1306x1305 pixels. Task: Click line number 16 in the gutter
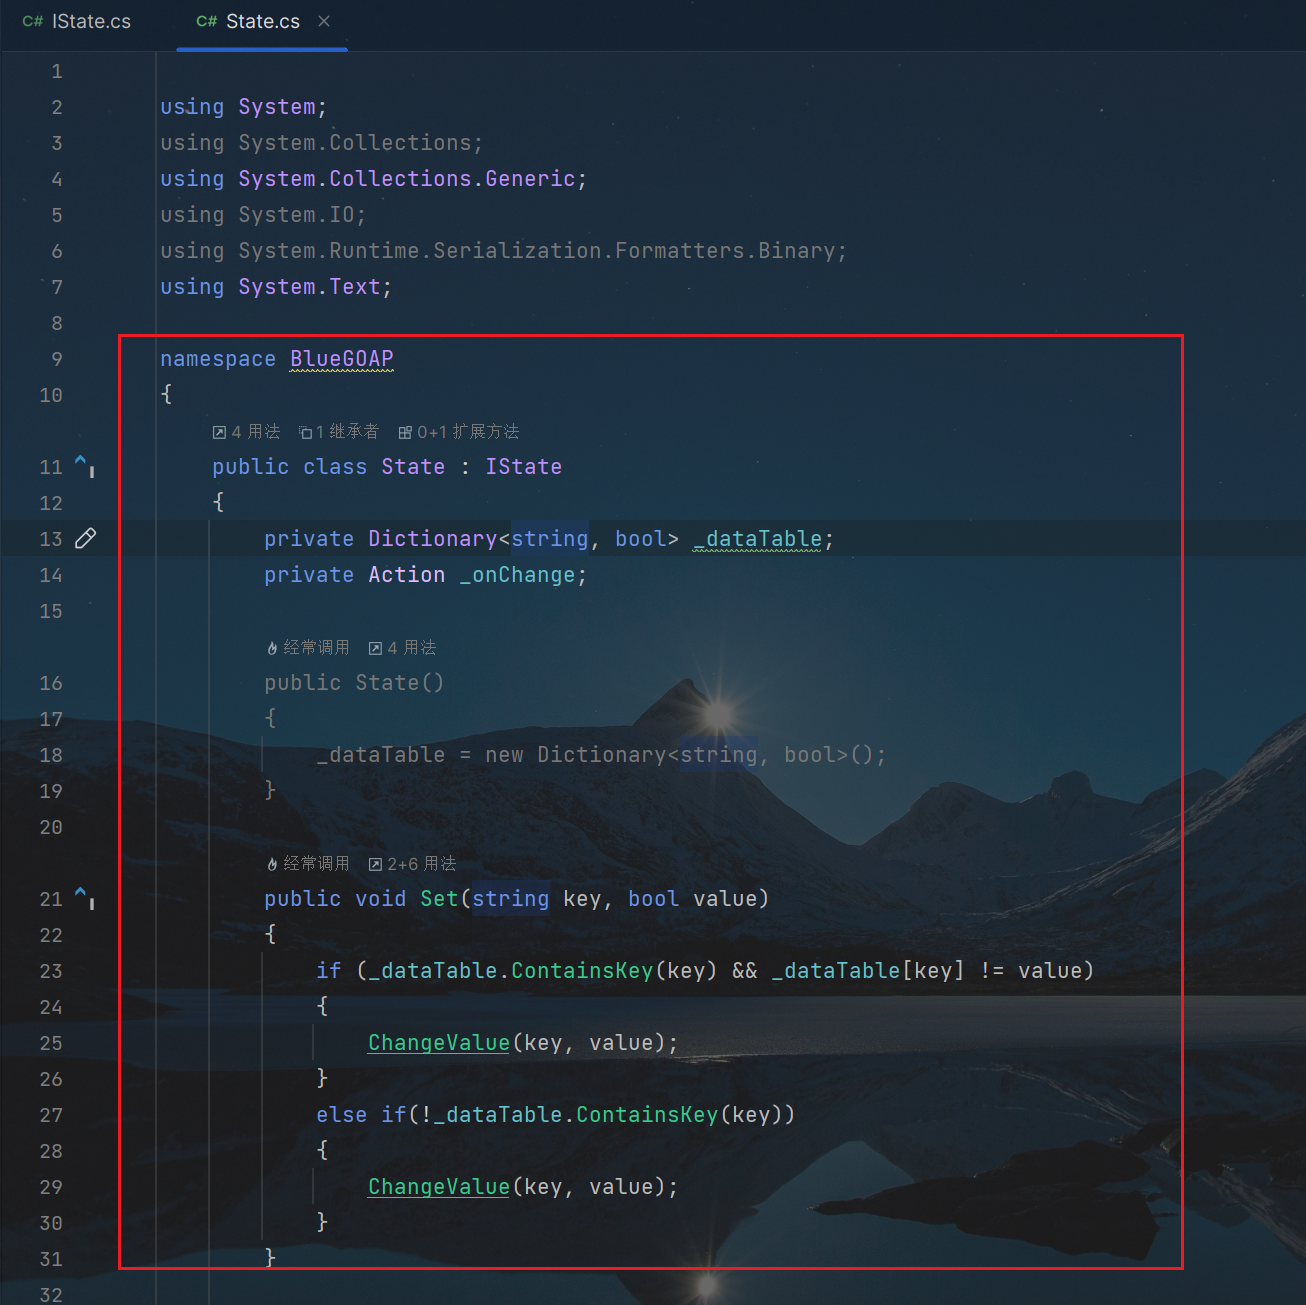(x=51, y=683)
